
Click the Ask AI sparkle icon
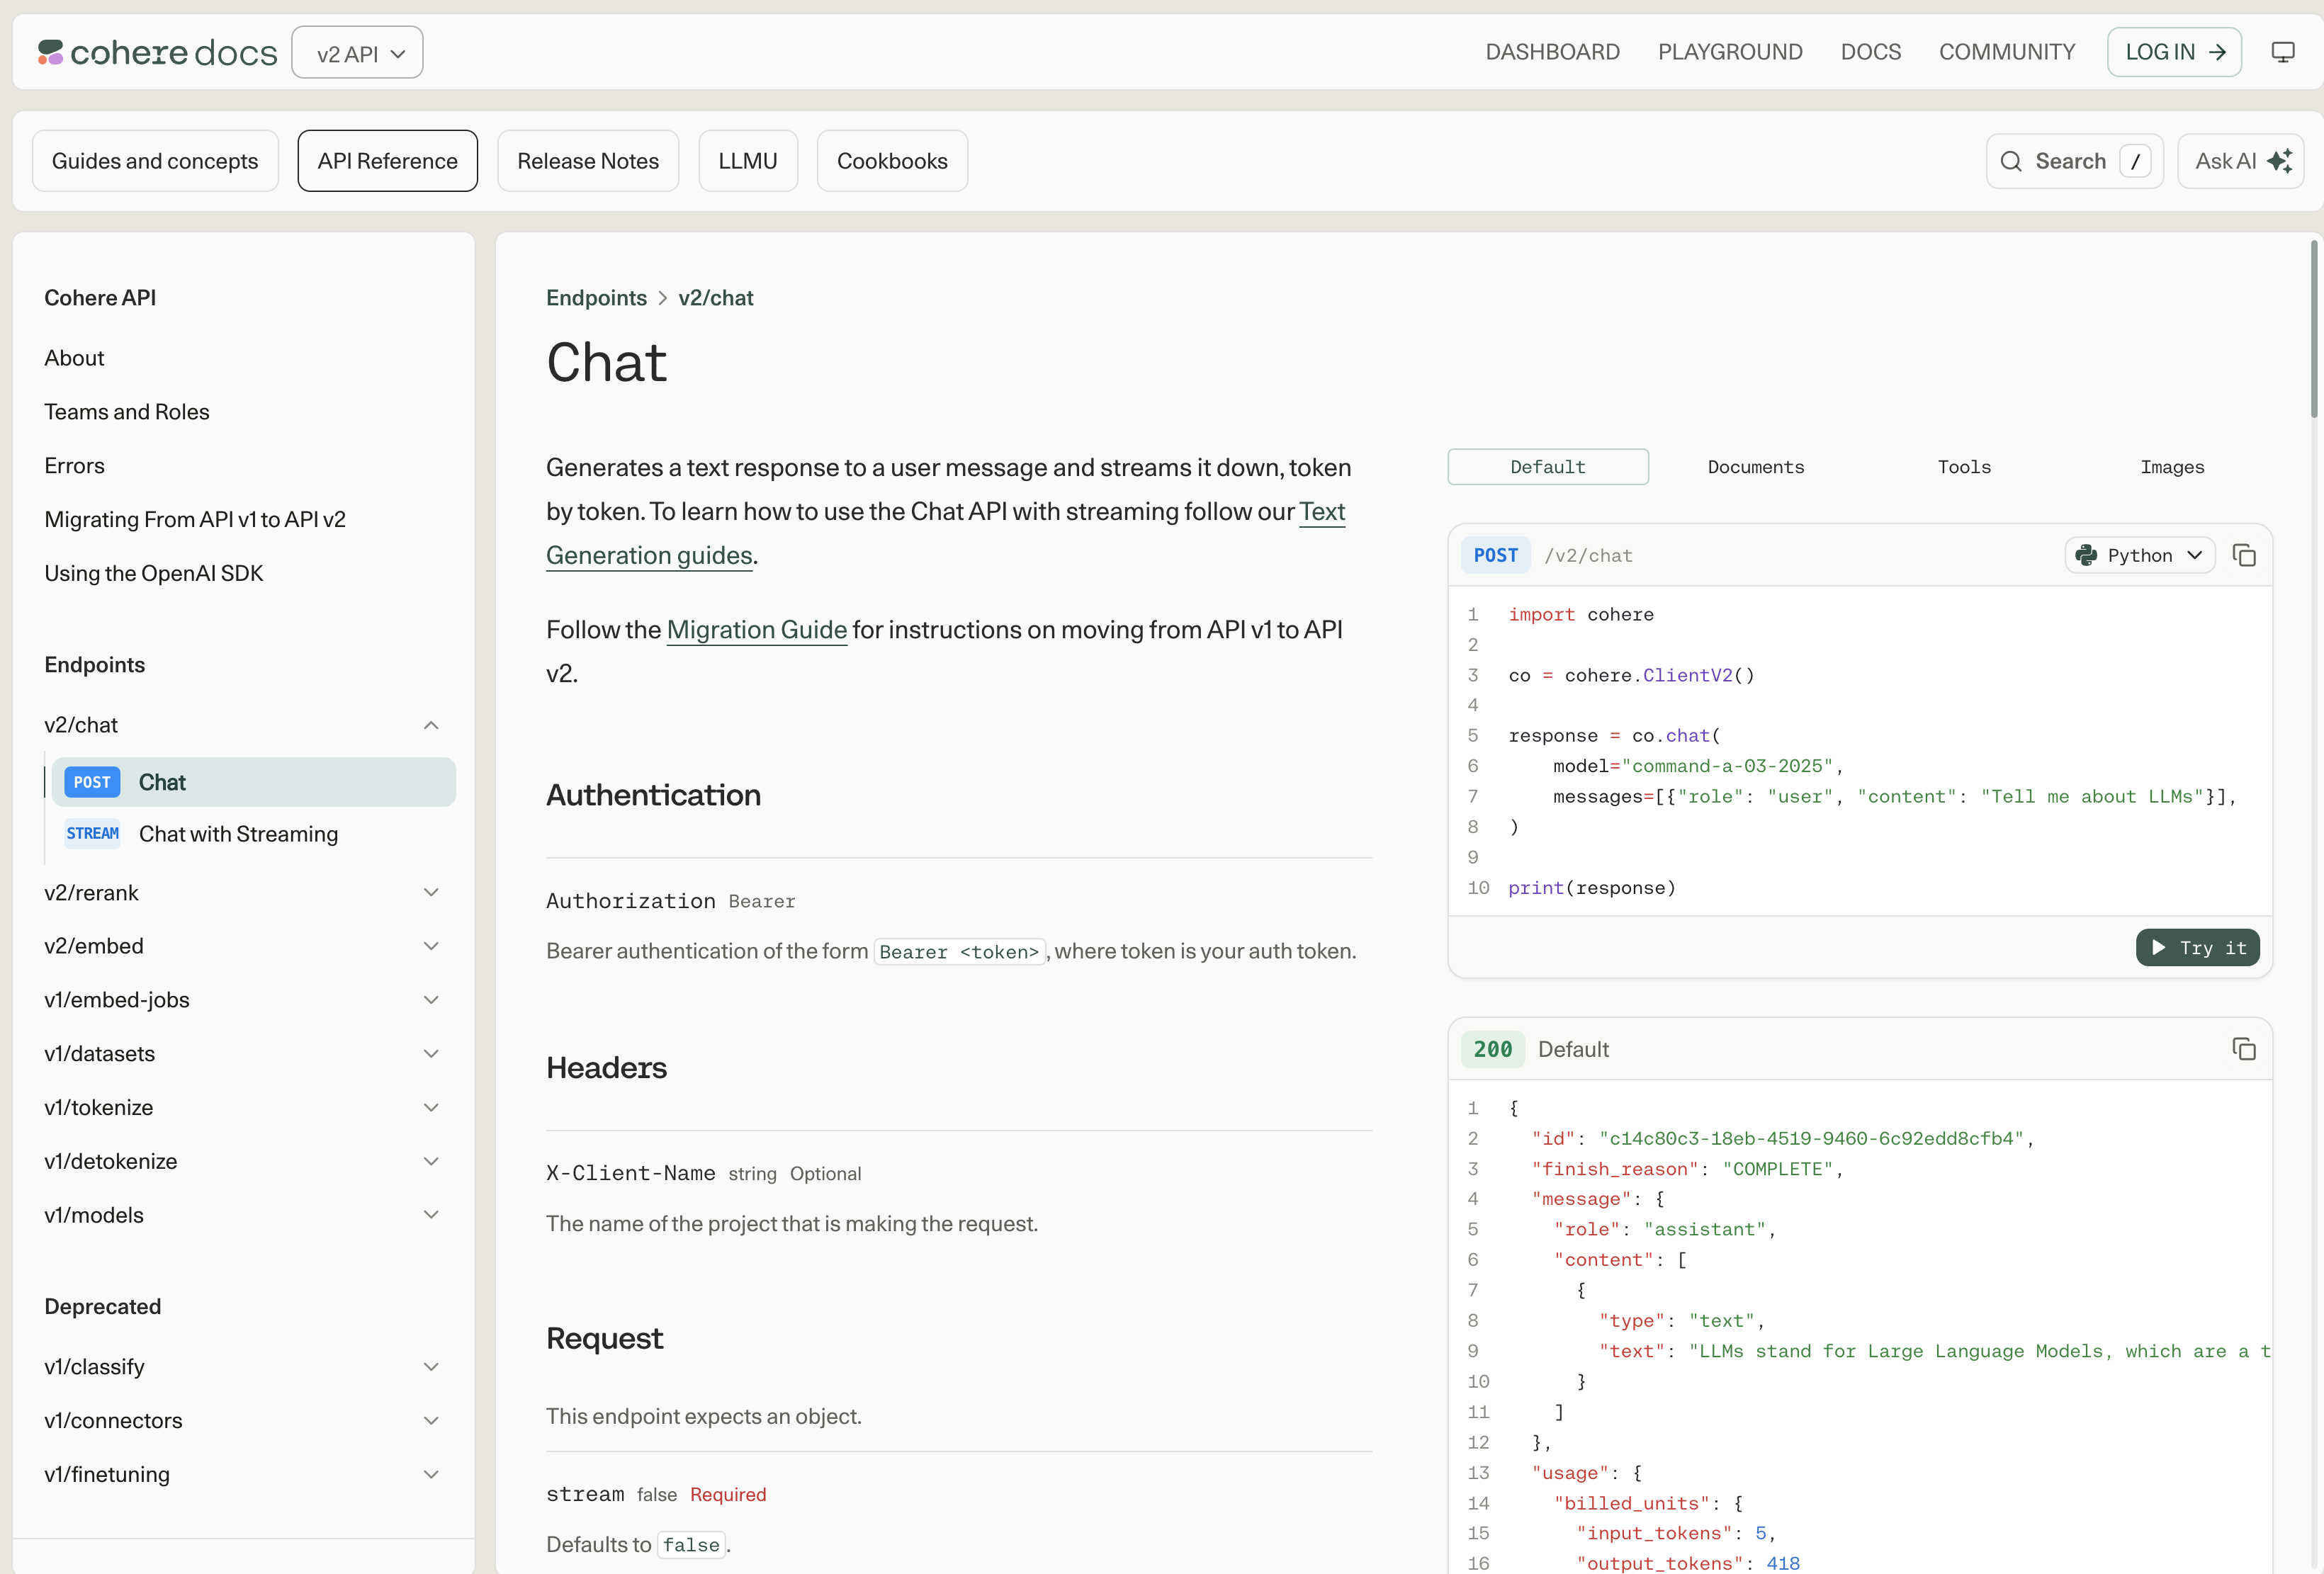click(x=2280, y=161)
